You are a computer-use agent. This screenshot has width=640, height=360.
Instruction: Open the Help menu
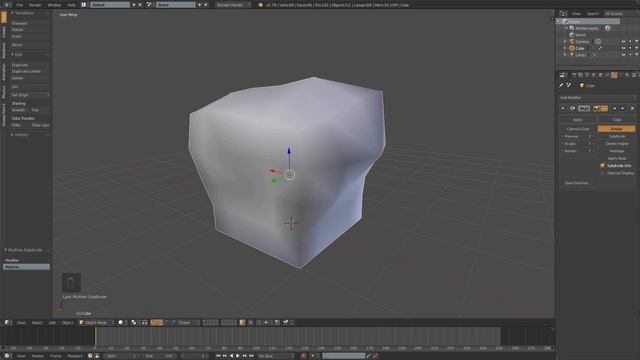coord(71,5)
